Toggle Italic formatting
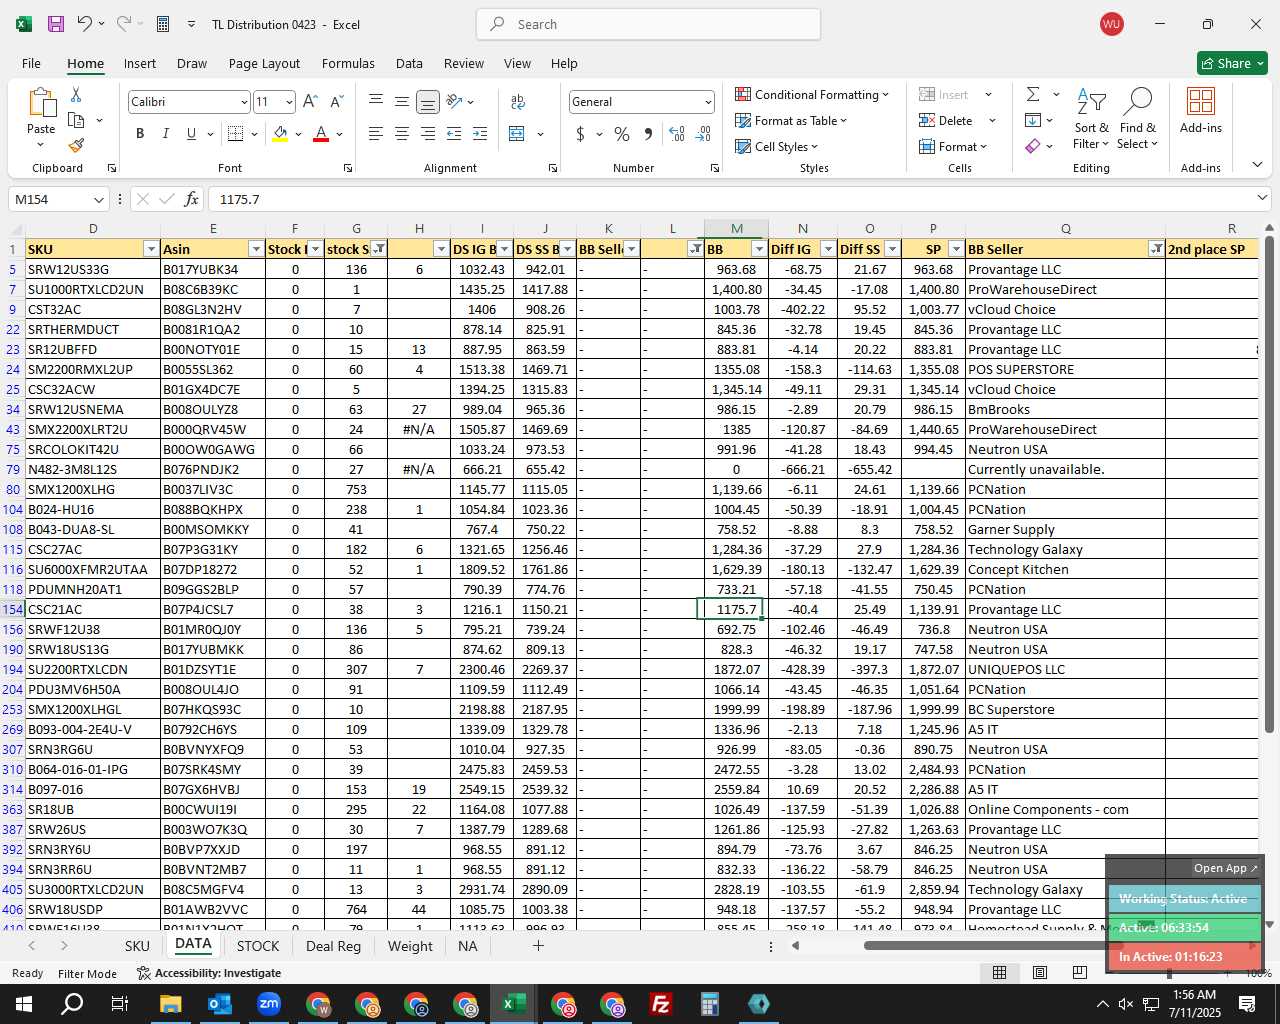 (x=165, y=134)
